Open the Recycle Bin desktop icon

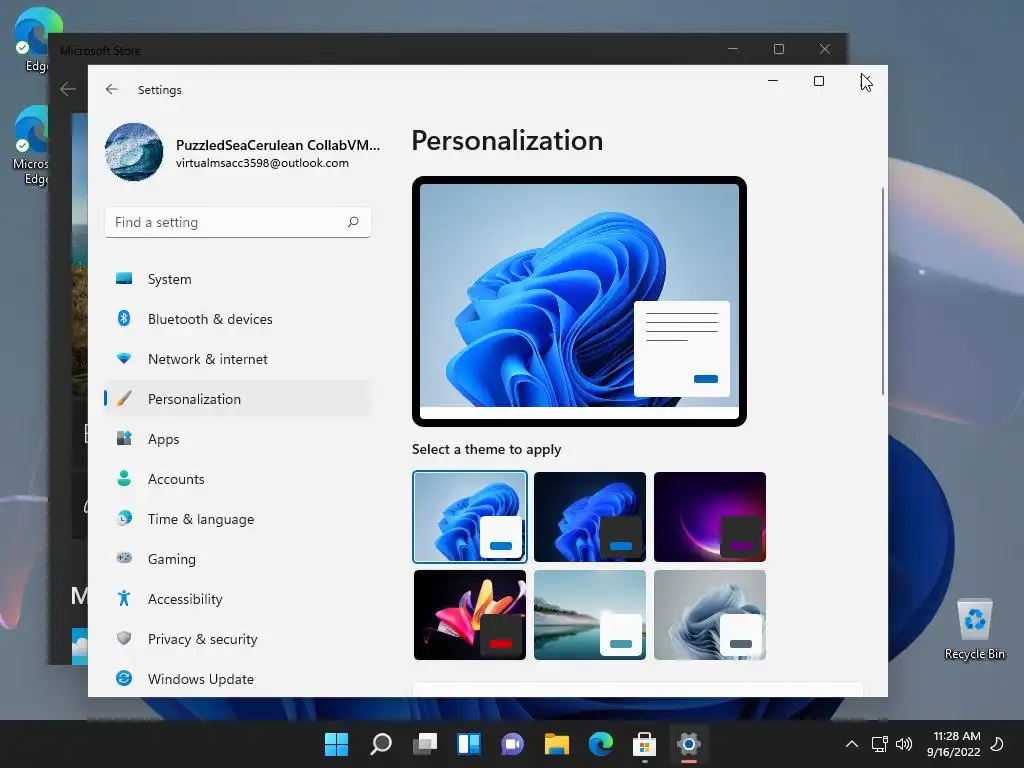pyautogui.click(x=974, y=629)
